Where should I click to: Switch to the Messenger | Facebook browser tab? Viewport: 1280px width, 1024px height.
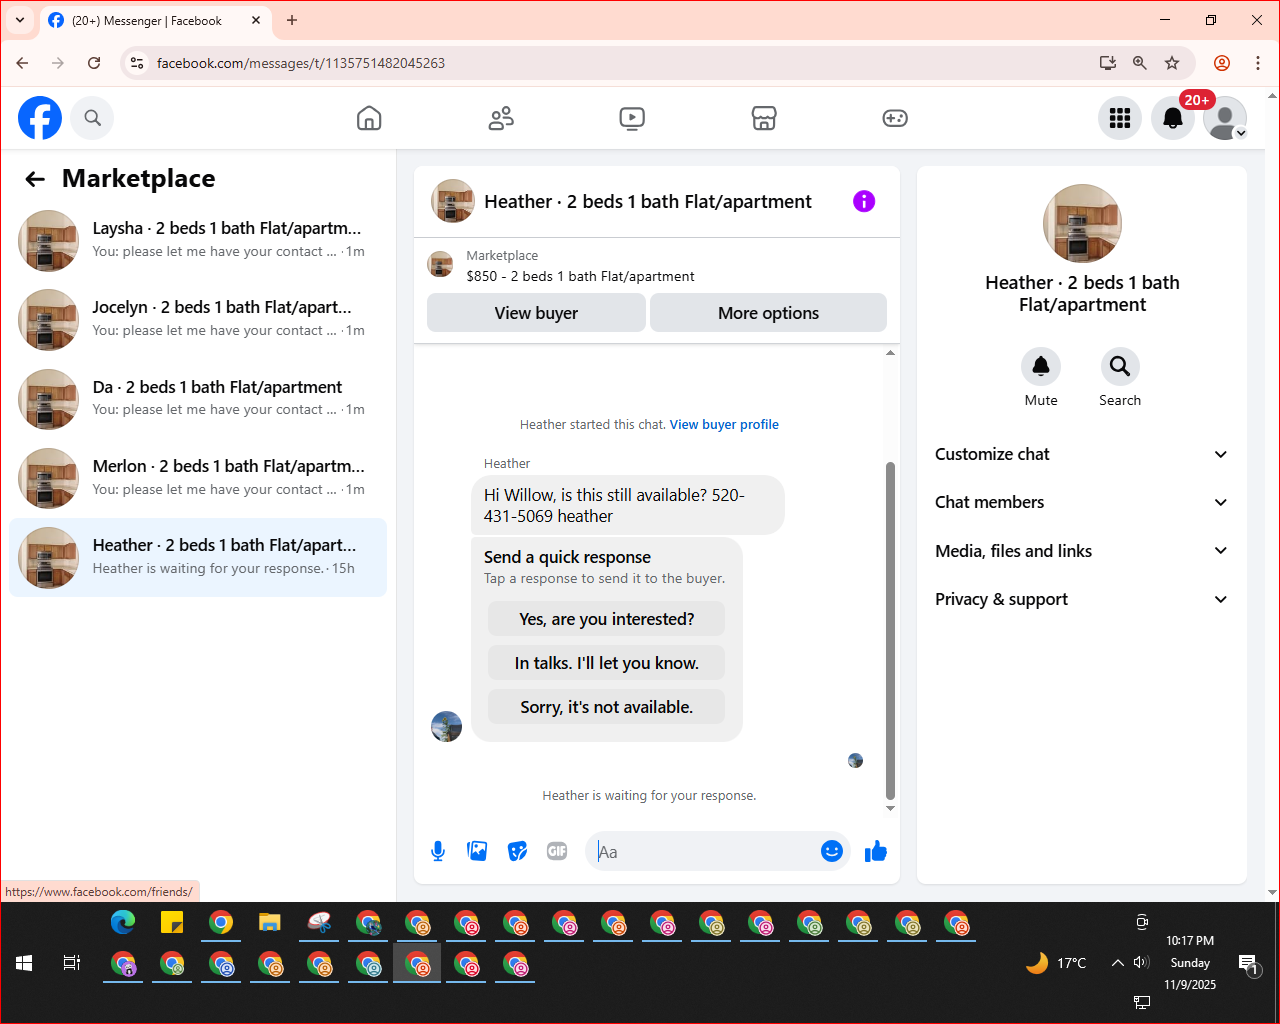coord(155,20)
